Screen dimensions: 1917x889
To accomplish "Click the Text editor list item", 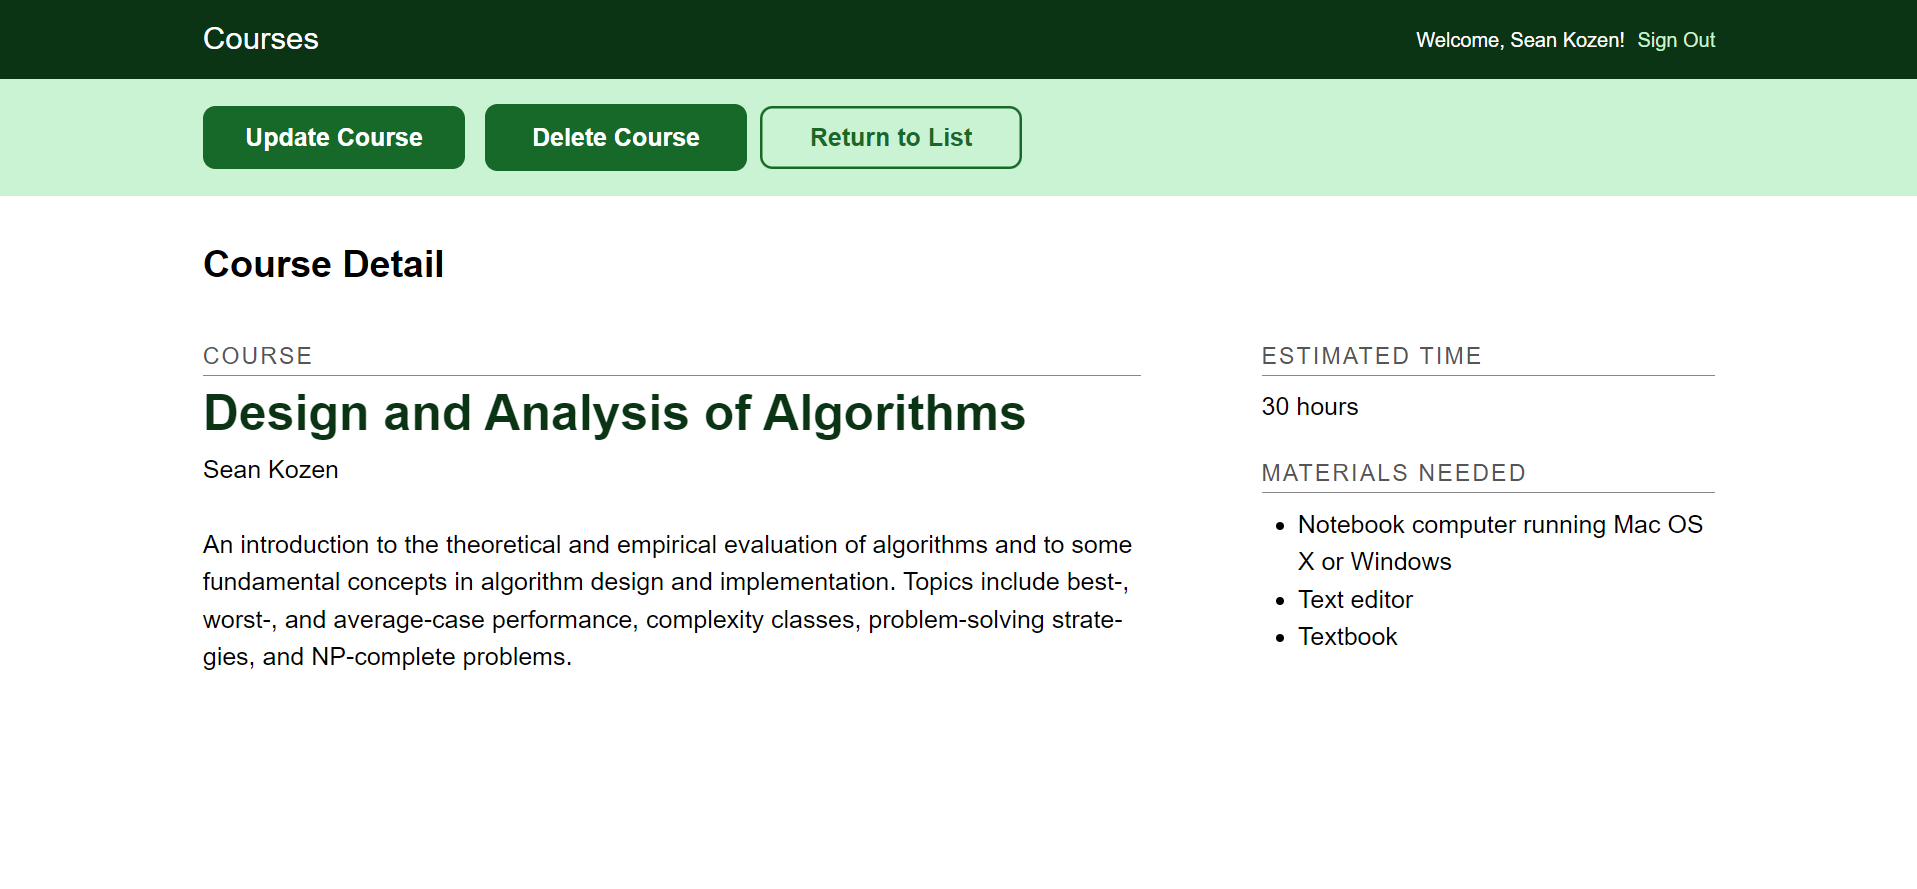I will click(1355, 600).
